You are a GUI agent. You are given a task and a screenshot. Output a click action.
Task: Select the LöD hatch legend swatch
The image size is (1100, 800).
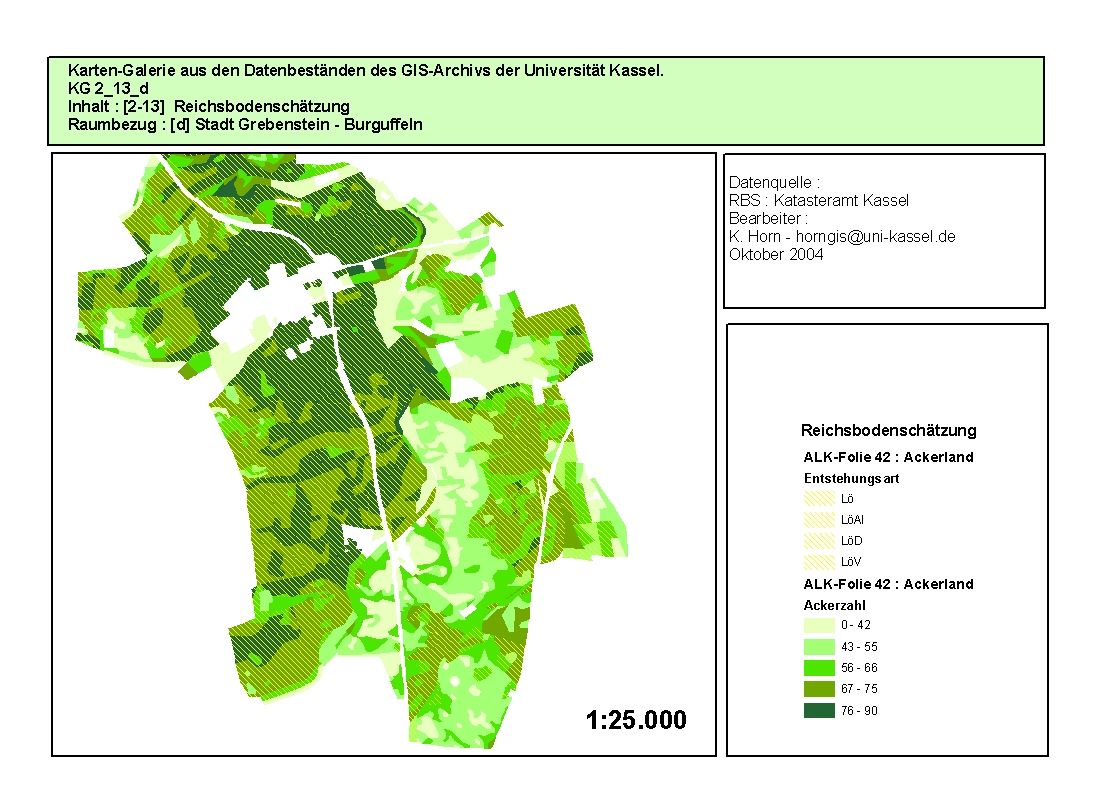coord(819,540)
